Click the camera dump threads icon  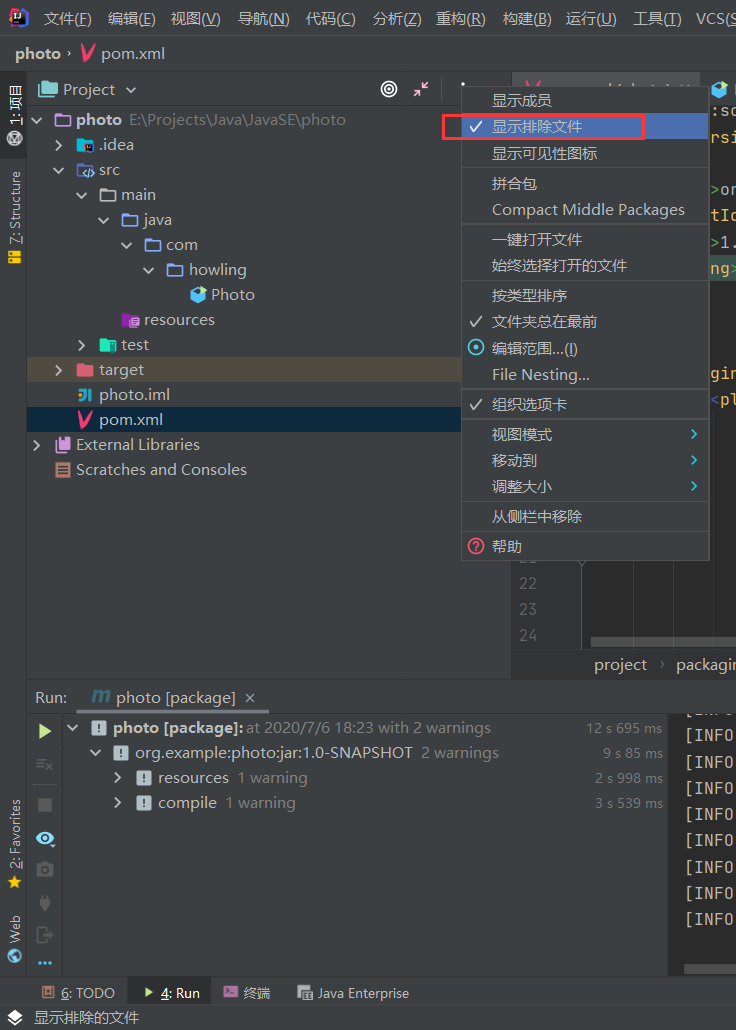point(45,870)
